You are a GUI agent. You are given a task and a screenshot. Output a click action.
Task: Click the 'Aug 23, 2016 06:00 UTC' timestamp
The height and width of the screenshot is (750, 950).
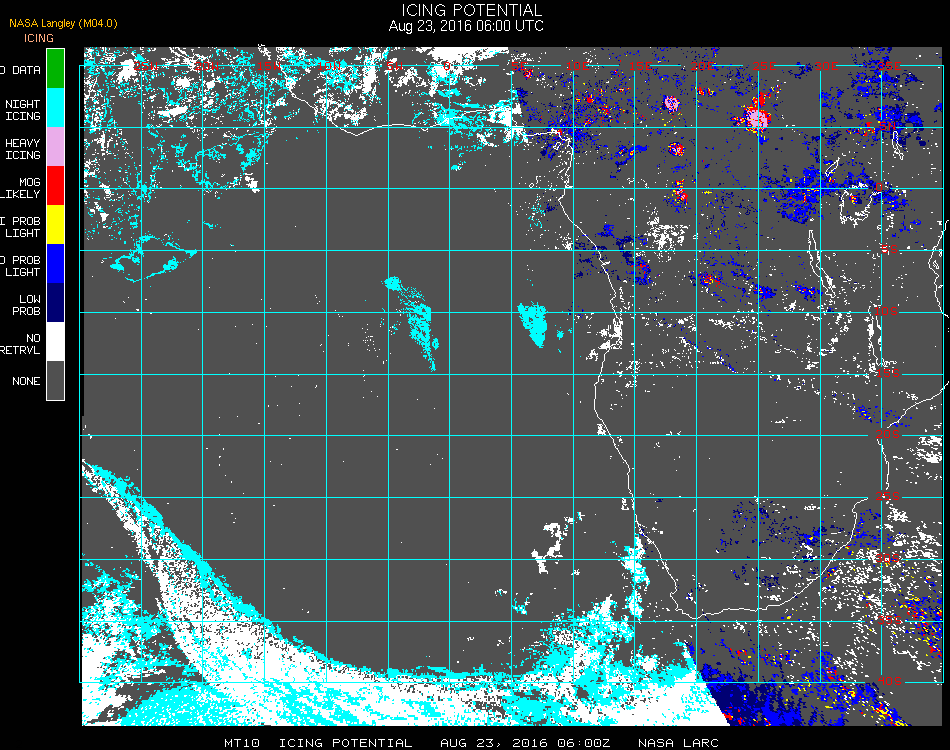point(466,26)
